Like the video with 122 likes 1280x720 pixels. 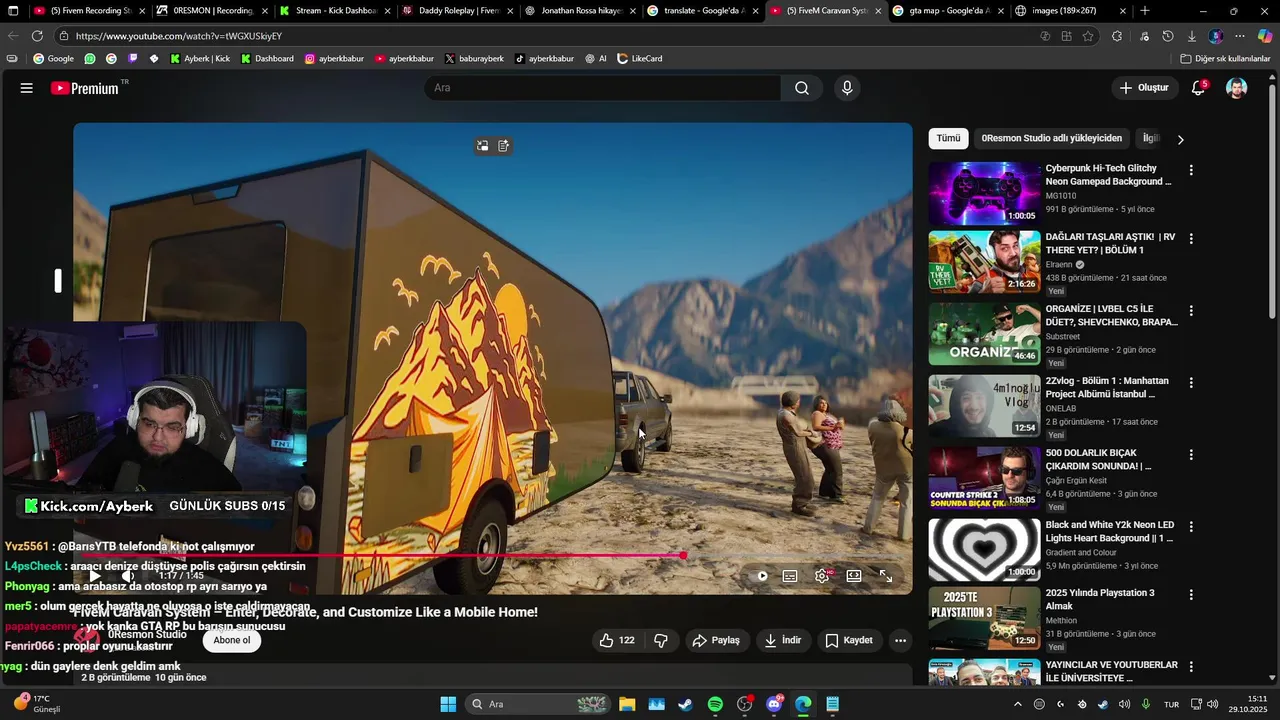click(x=618, y=640)
